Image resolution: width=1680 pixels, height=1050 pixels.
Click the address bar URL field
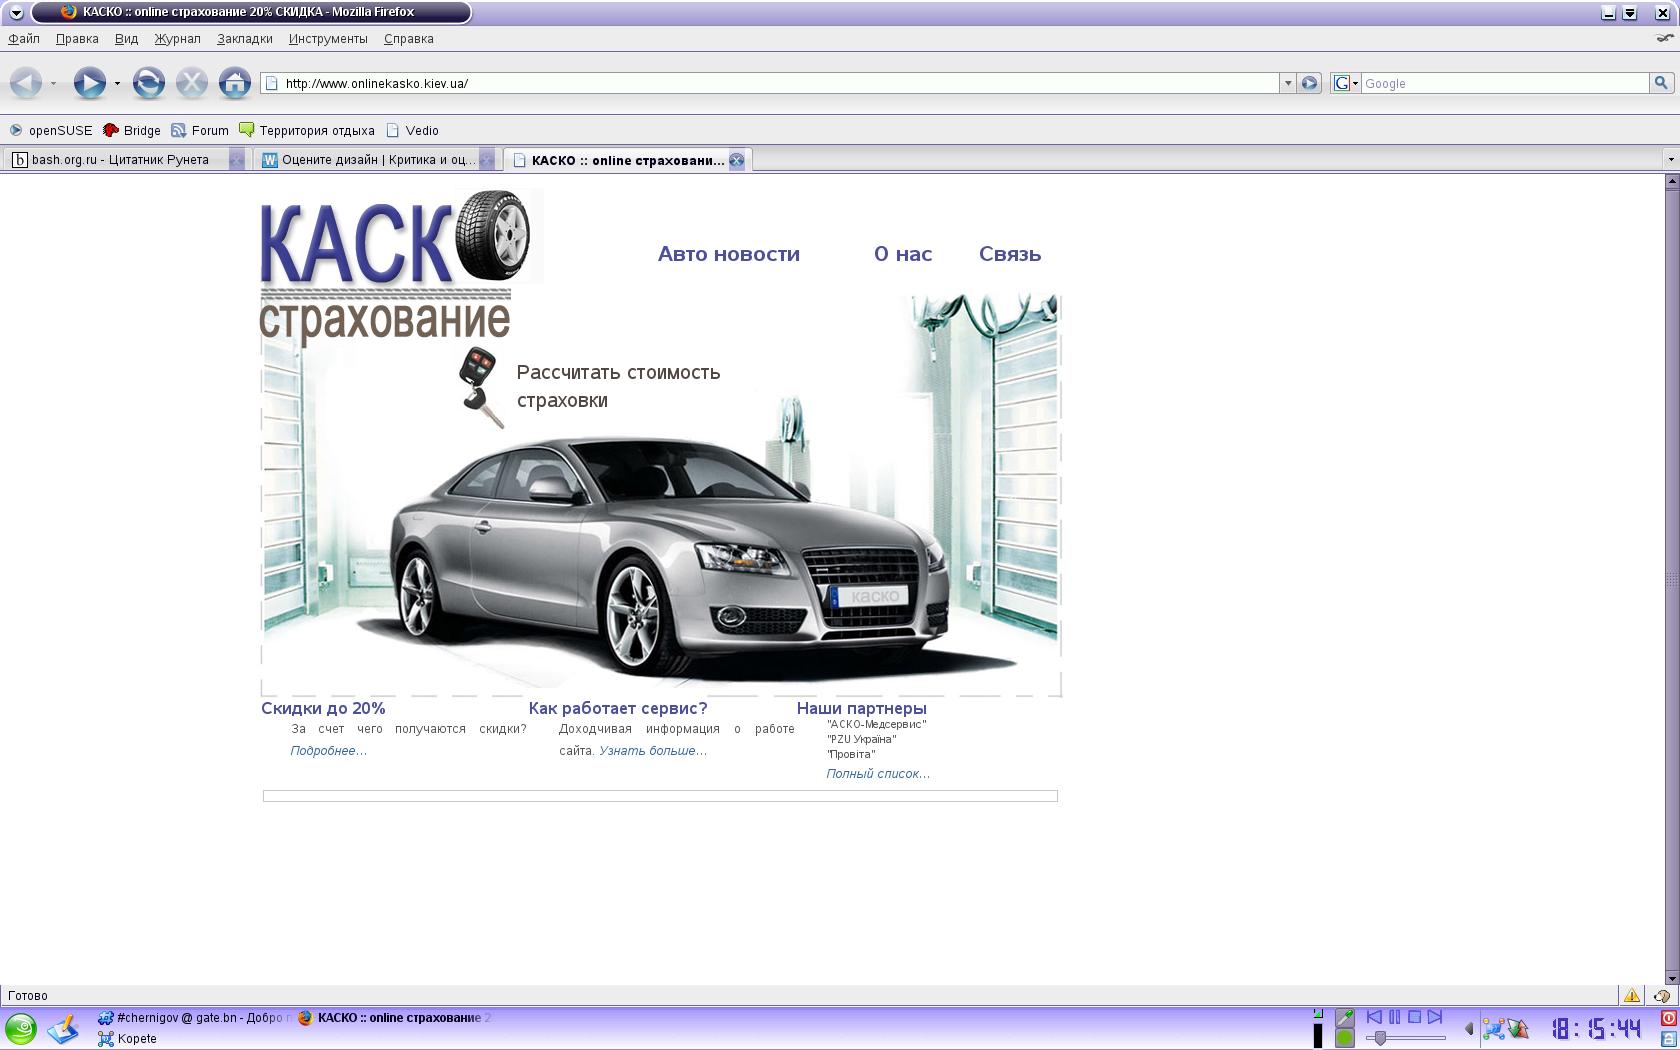(770, 83)
